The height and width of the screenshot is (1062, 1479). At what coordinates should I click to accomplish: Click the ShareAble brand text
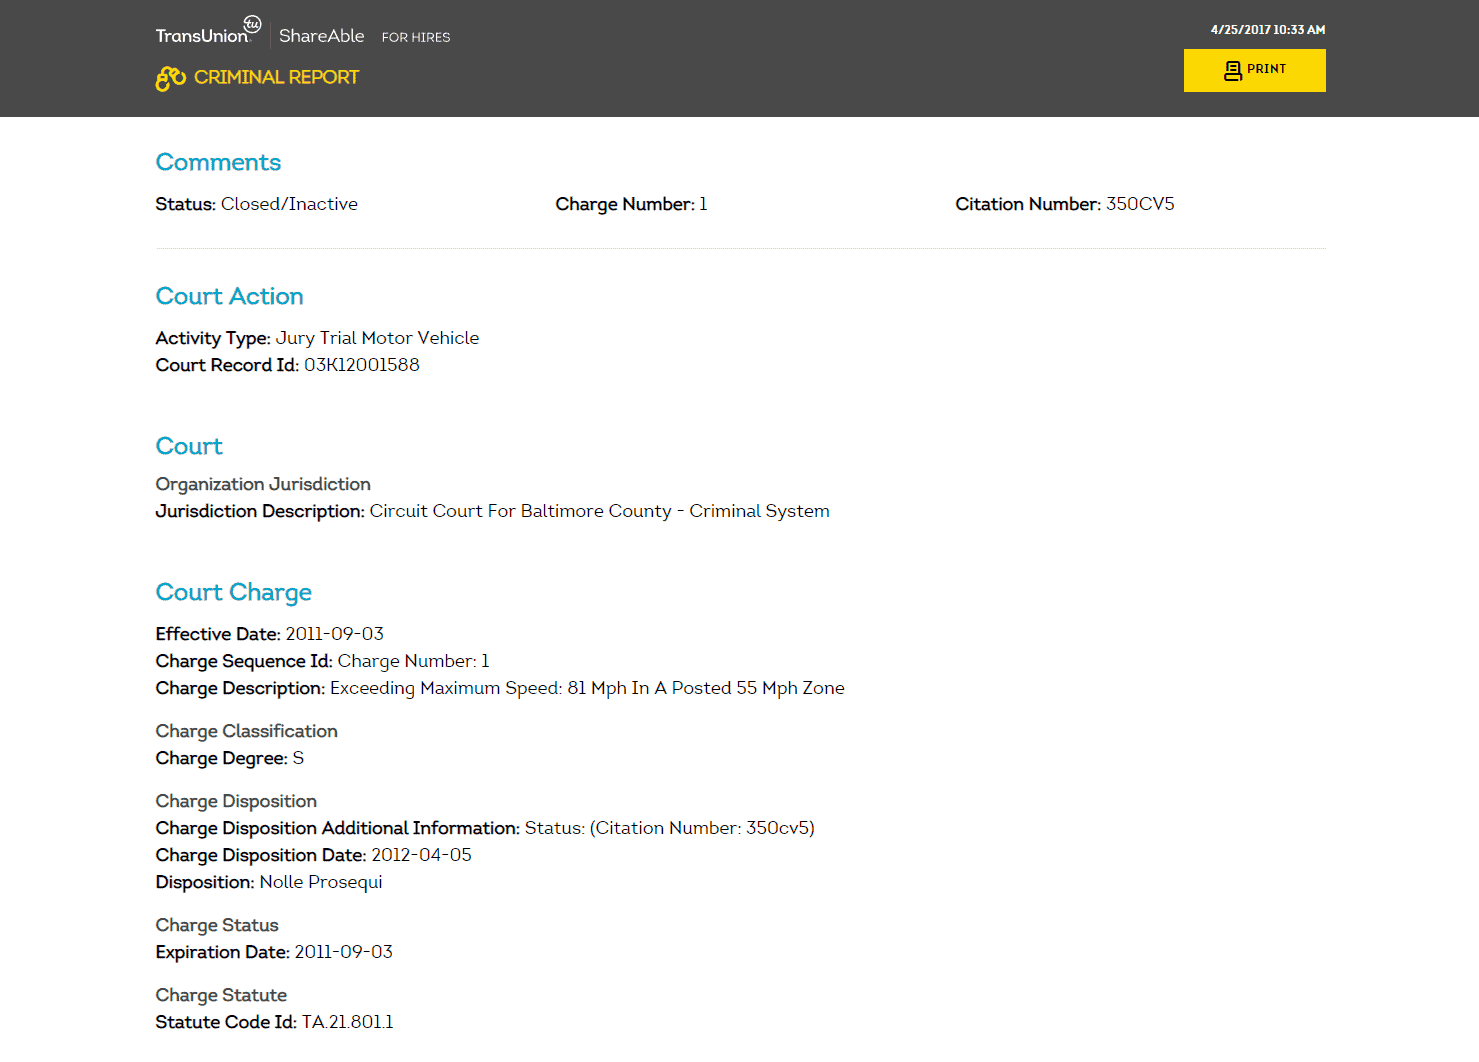321,36
